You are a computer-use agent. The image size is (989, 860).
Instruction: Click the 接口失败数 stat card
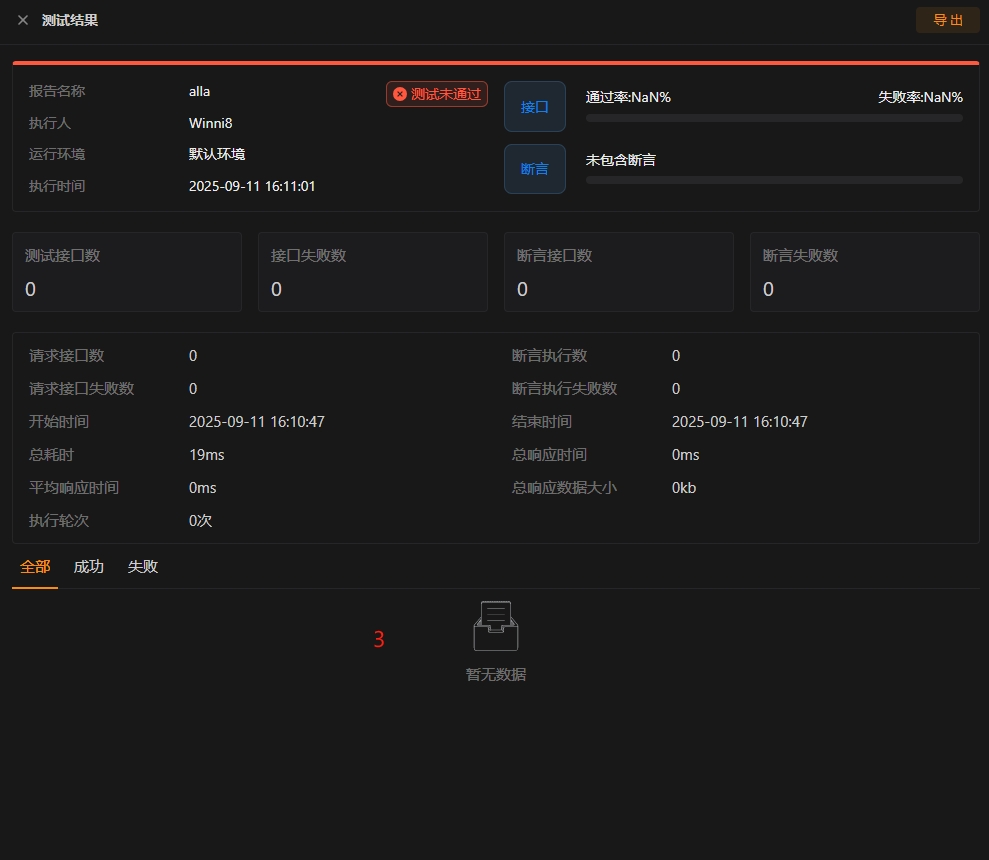click(x=373, y=272)
